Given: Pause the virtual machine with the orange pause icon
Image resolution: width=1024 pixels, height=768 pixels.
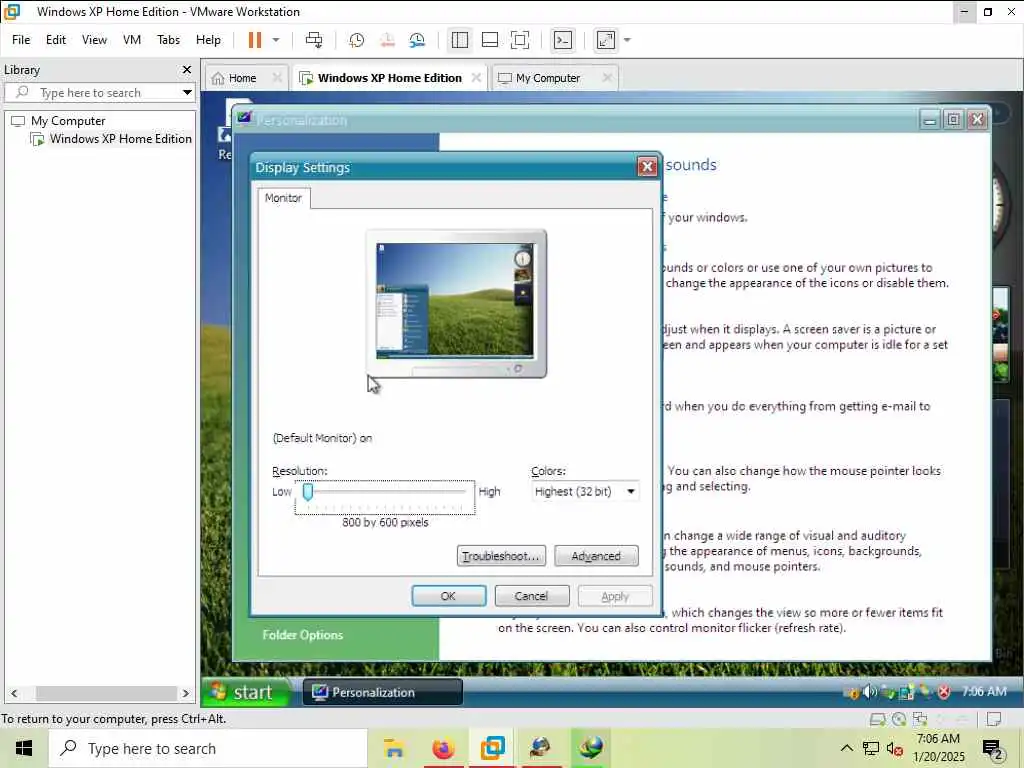Looking at the screenshot, I should click(255, 40).
